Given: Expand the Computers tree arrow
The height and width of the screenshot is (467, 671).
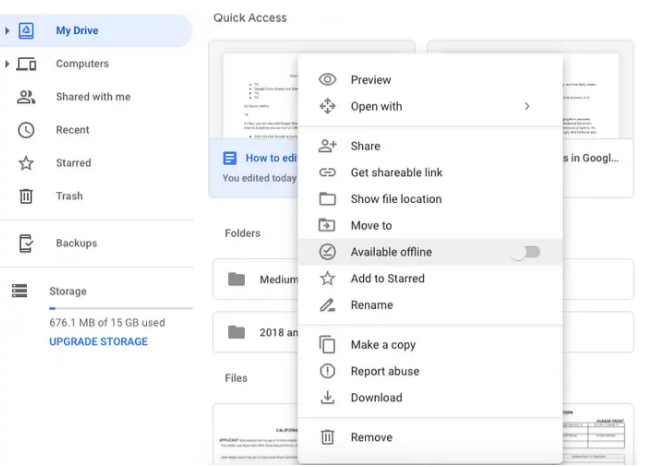Looking at the screenshot, I should (8, 64).
